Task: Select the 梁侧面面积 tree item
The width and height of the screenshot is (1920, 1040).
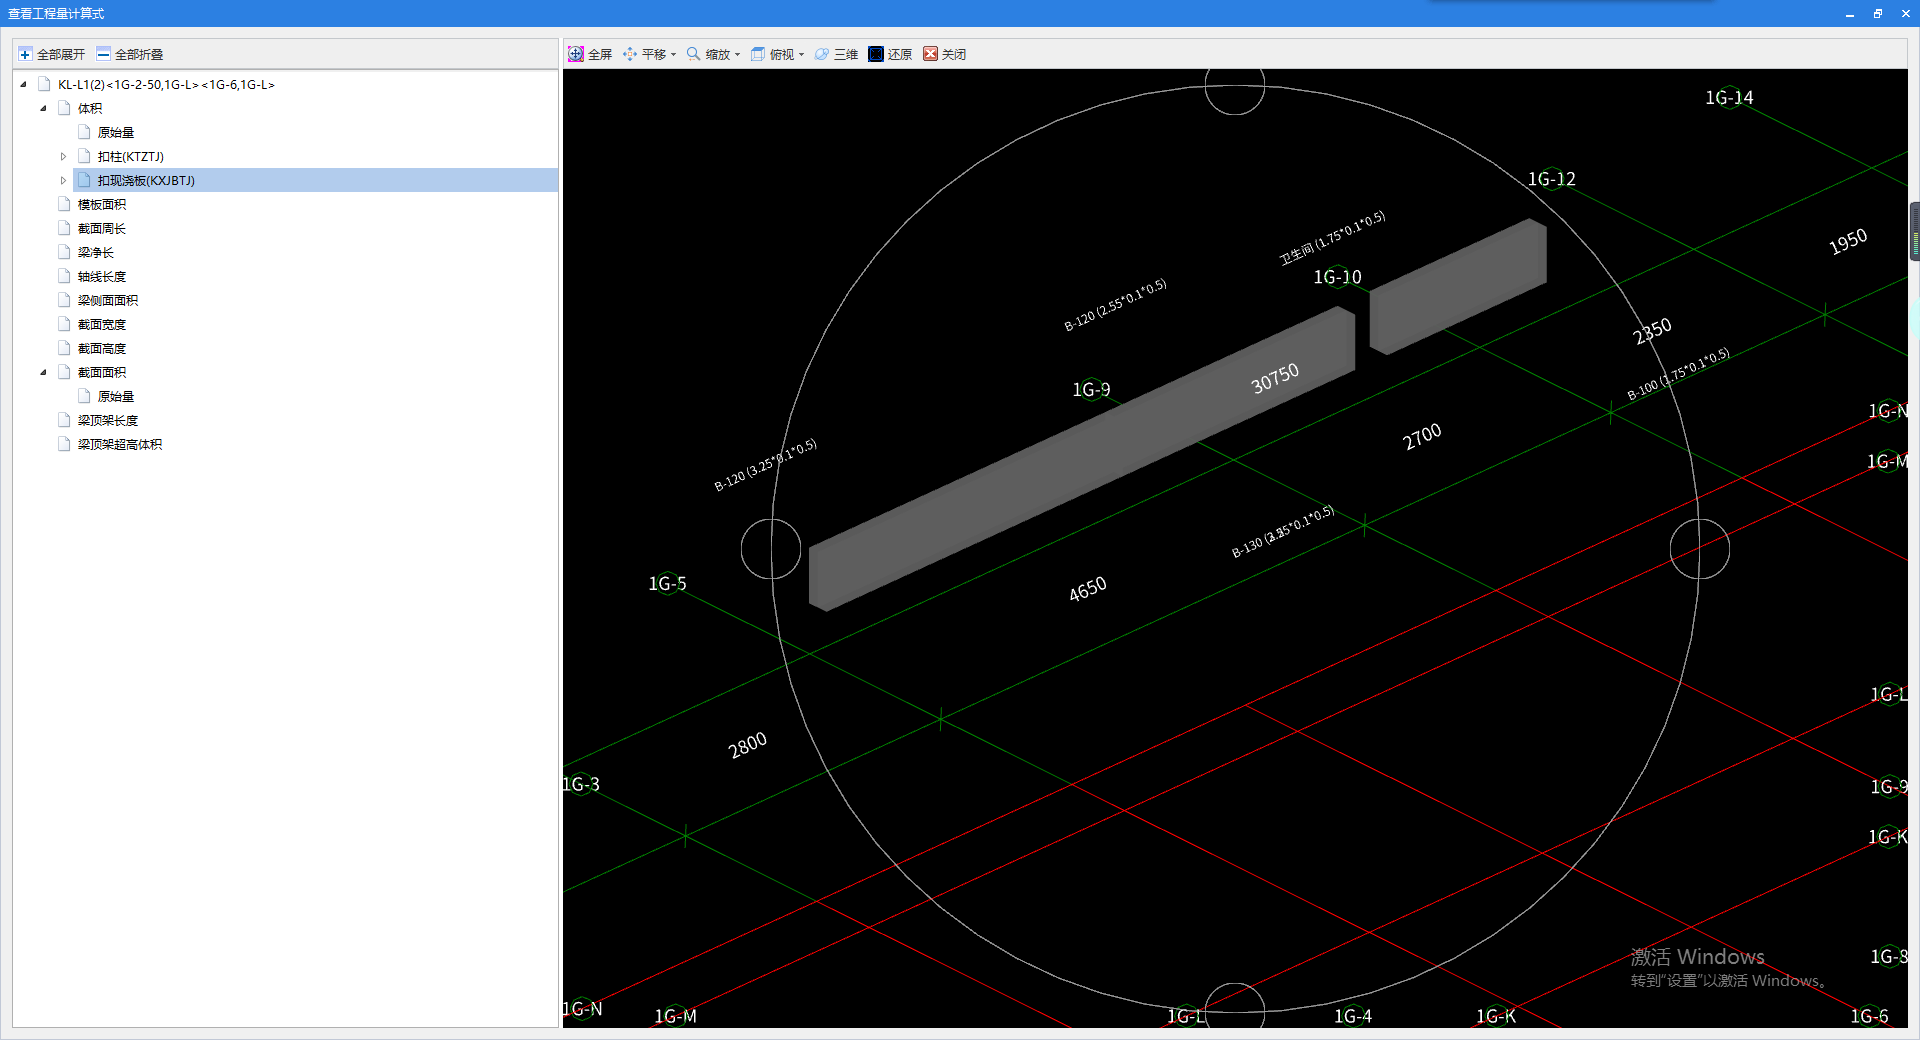Action: click(x=108, y=300)
